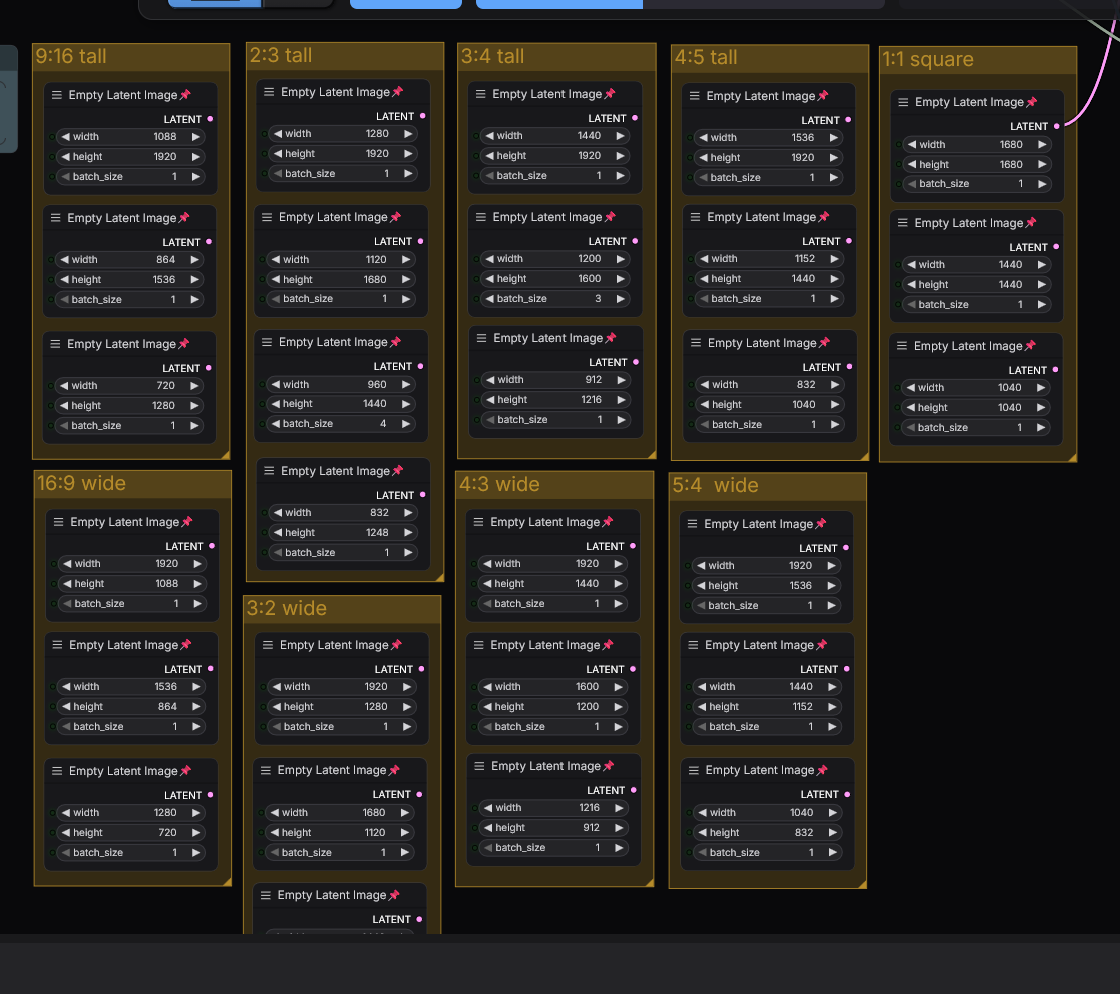Open menu icon of 4:3 wide node with width 1600
The width and height of the screenshot is (1120, 994).
click(x=479, y=645)
